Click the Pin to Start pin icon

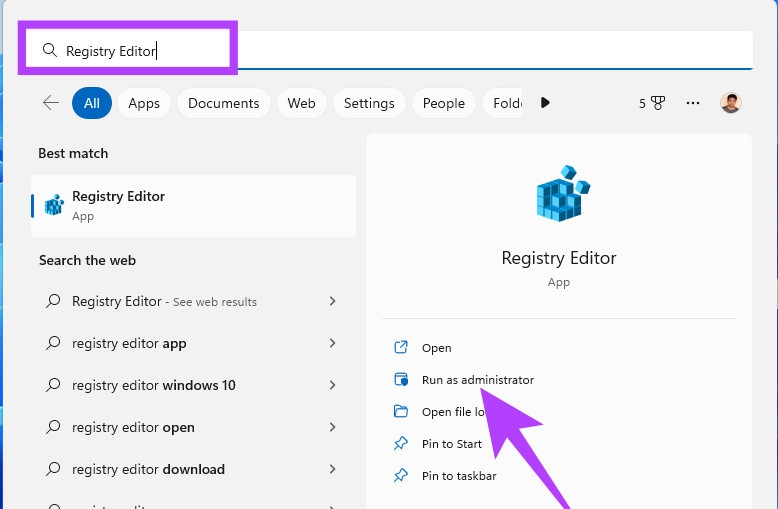pyautogui.click(x=401, y=444)
